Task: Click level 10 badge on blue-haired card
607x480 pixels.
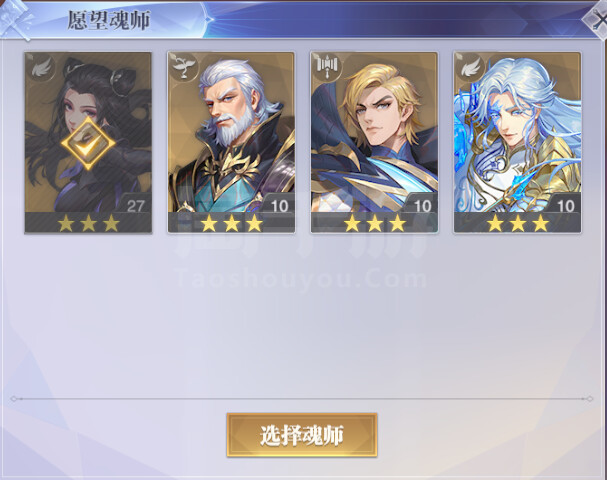Action: click(x=565, y=206)
